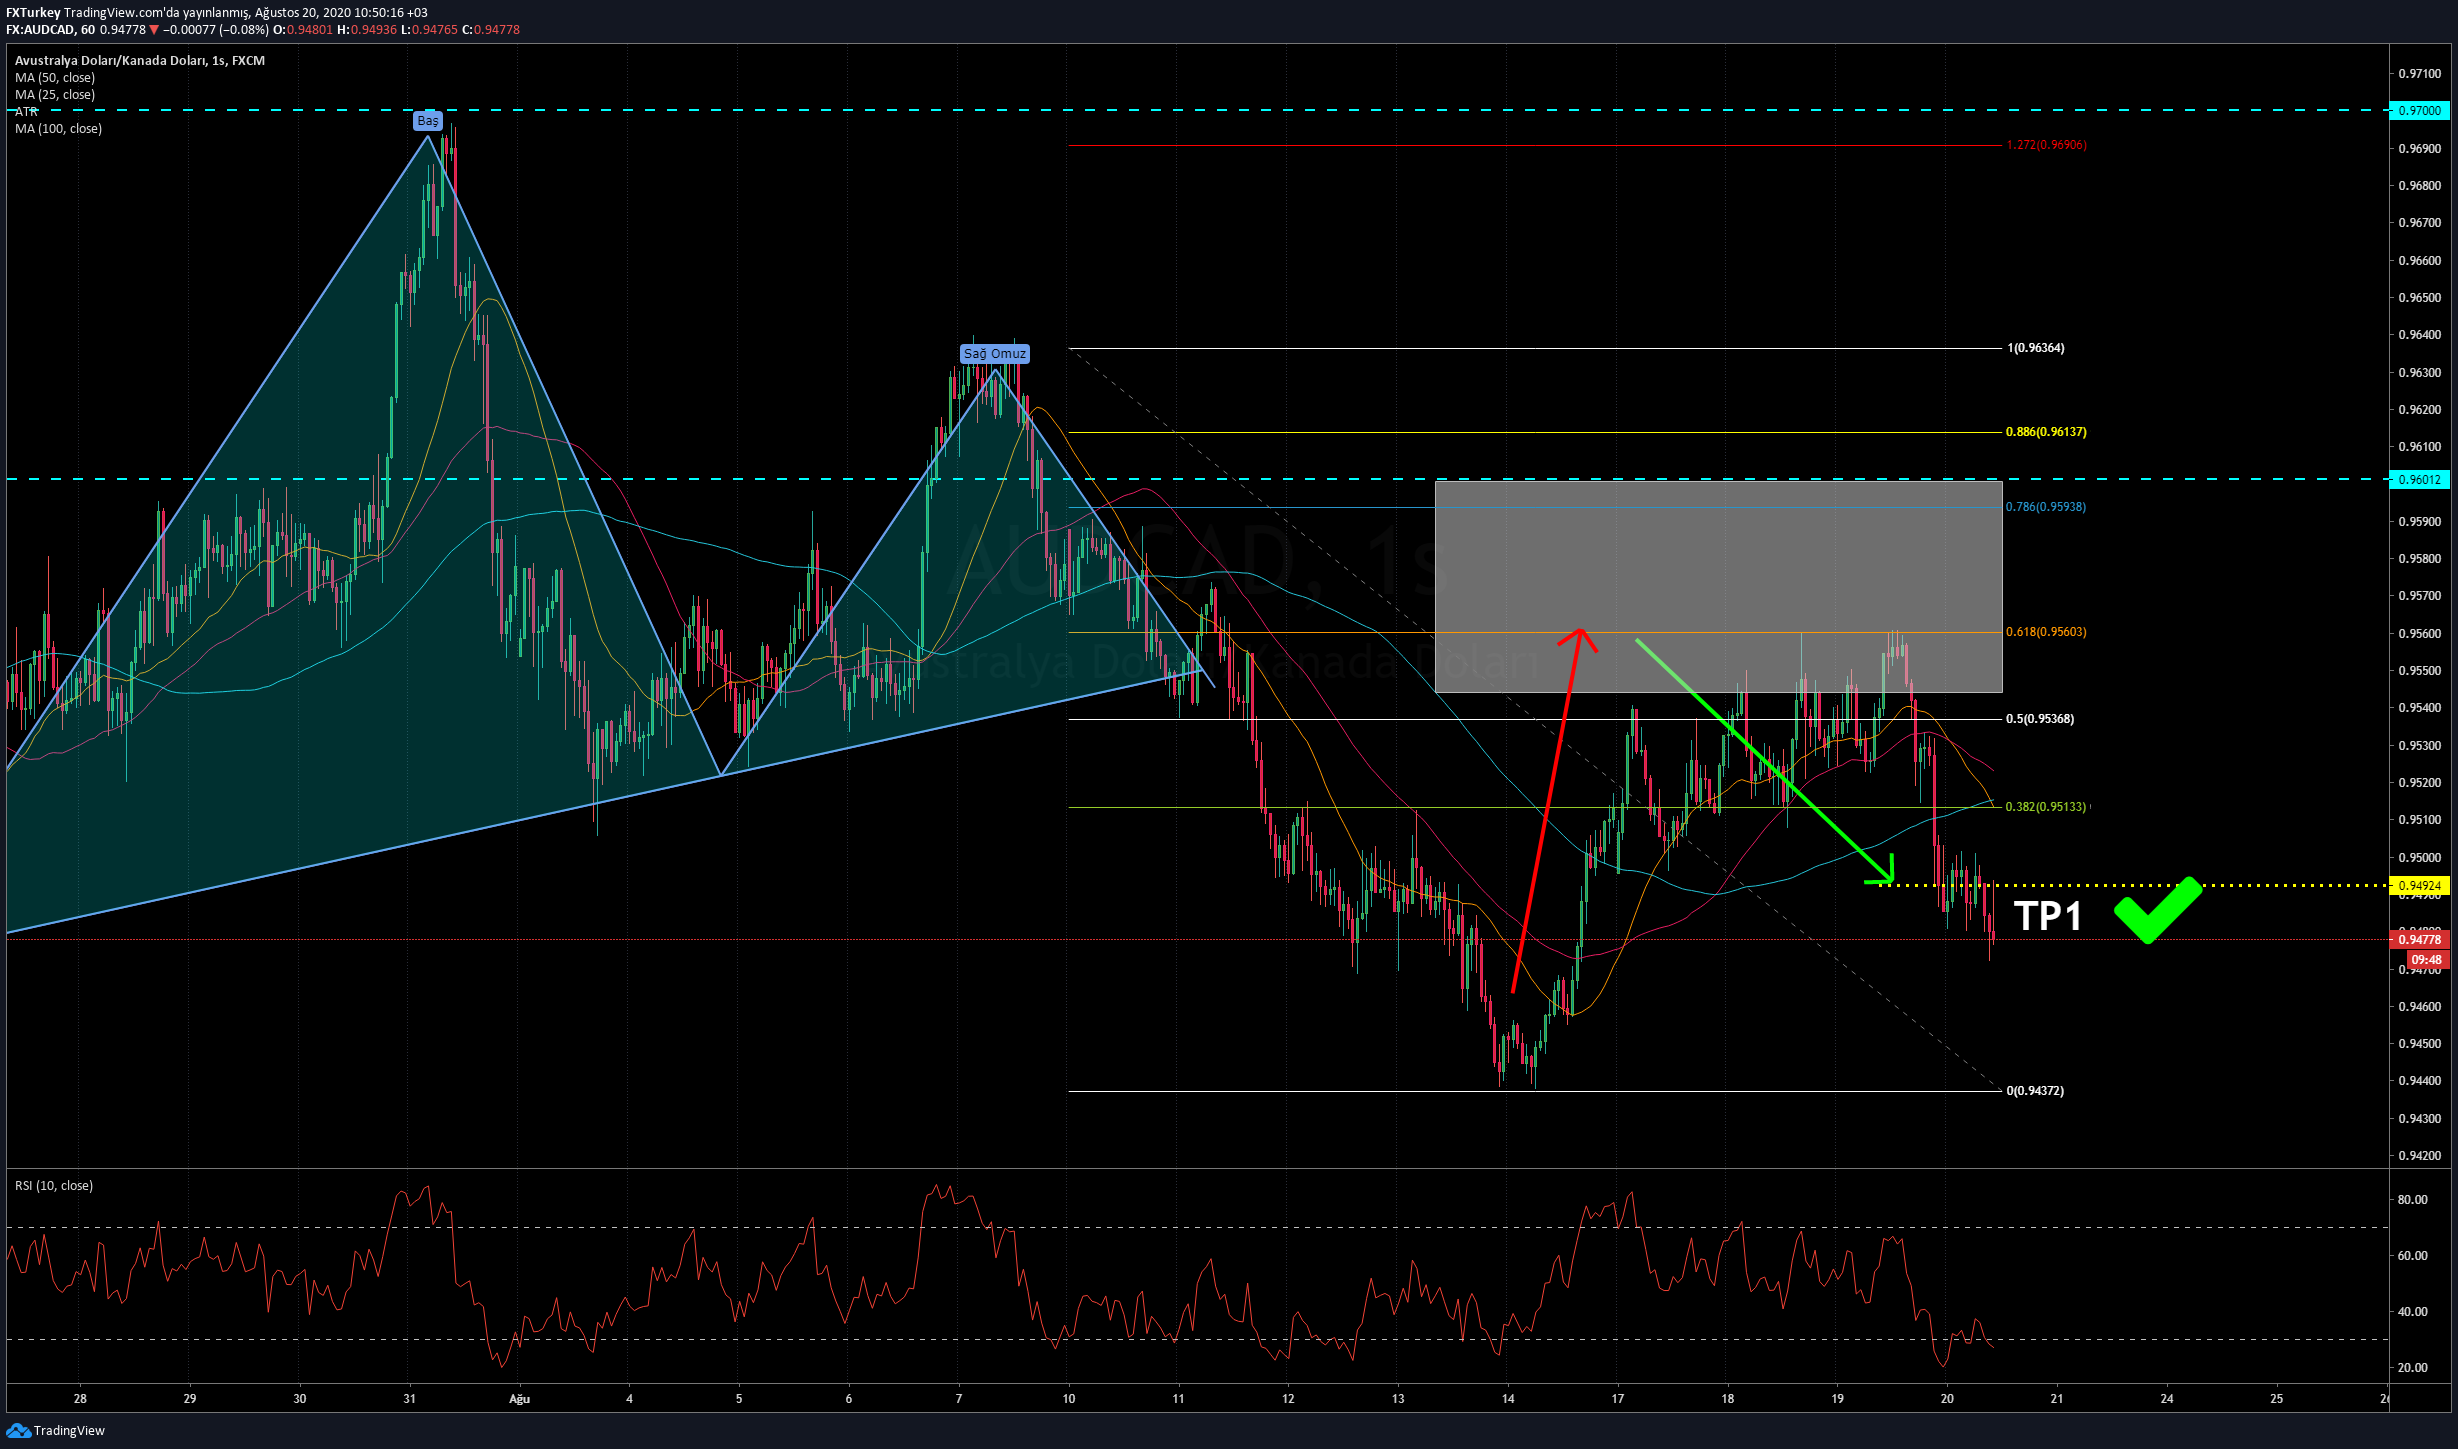Click the red 0.94778 current price tag
The height and width of the screenshot is (1449, 2458).
click(2419, 940)
